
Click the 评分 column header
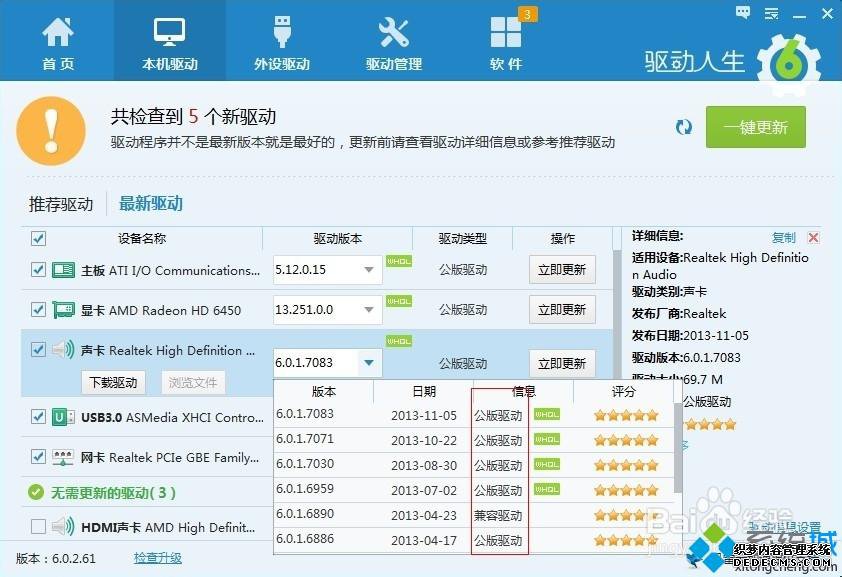click(623, 391)
